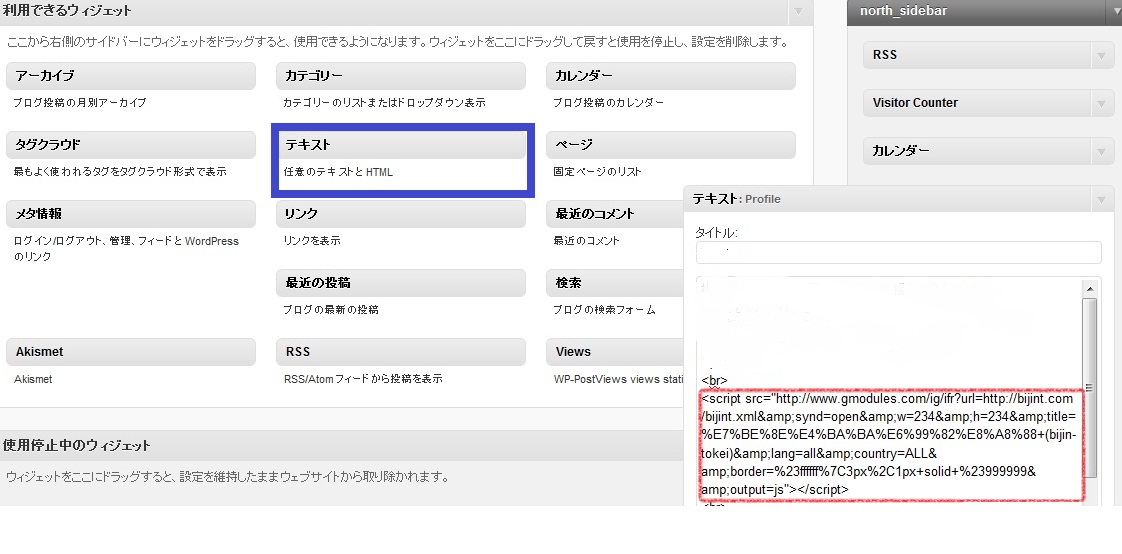This screenshot has height=554, width=1122.
Task: Click the ブログ投稿のカレンダー description
Action: 608,103
